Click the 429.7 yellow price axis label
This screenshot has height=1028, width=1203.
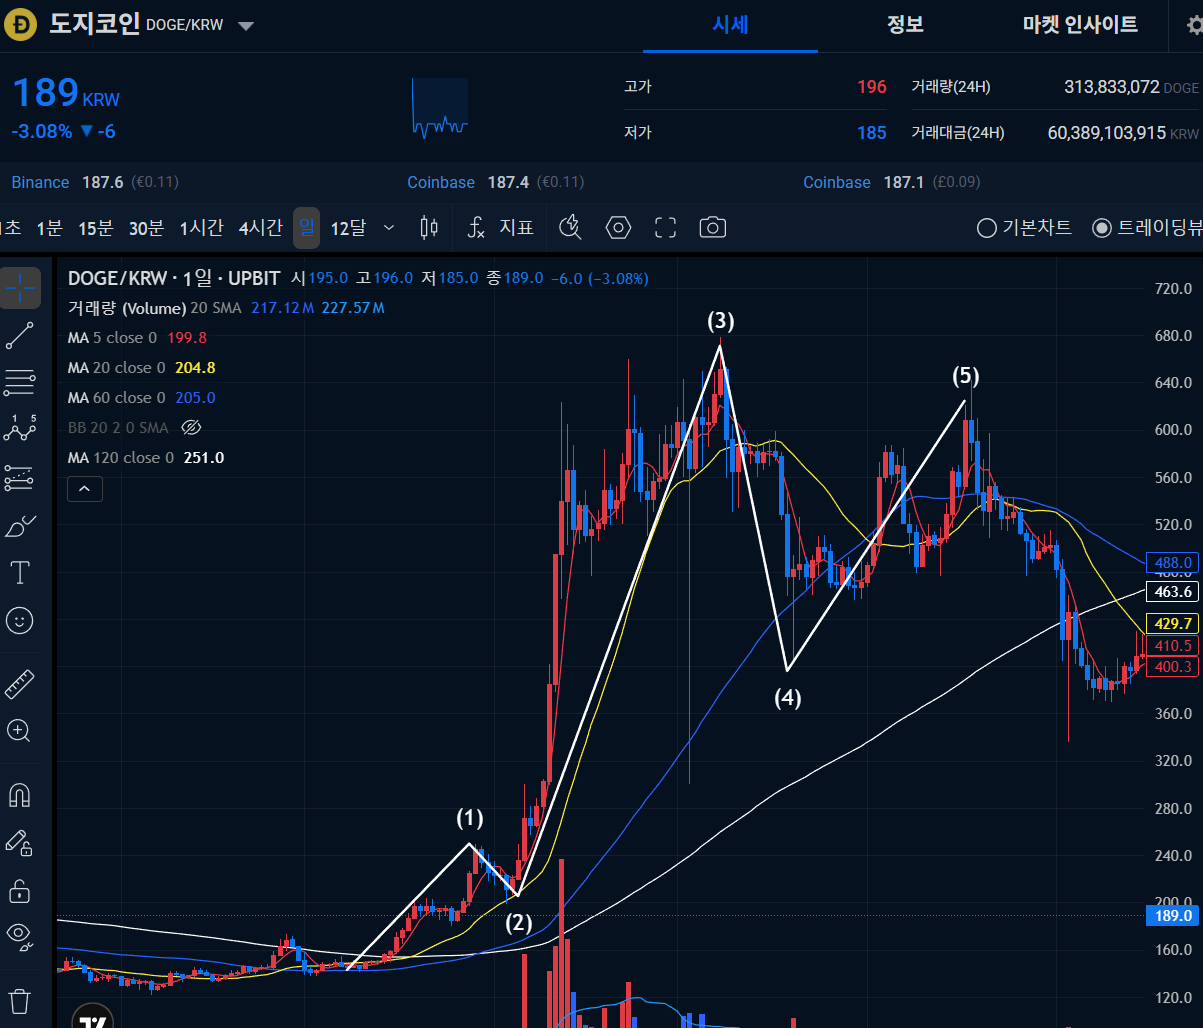pyautogui.click(x=1173, y=623)
